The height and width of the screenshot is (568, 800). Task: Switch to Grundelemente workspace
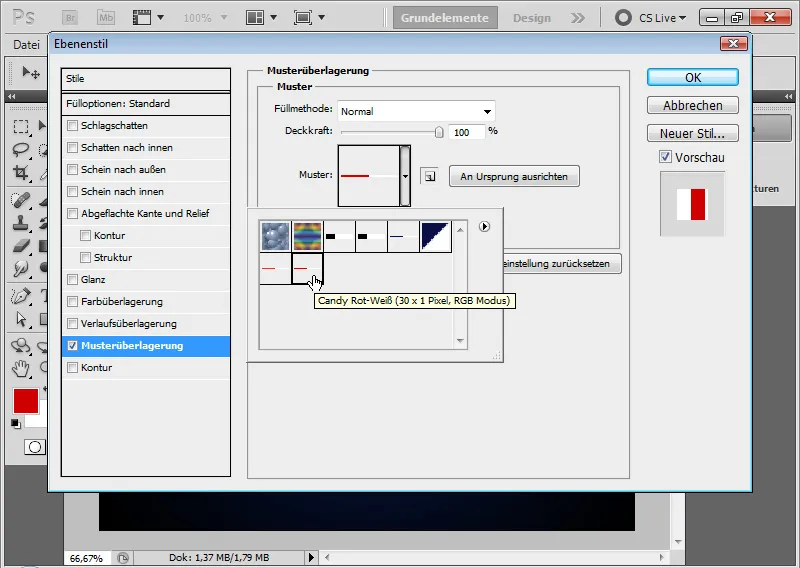(x=445, y=18)
